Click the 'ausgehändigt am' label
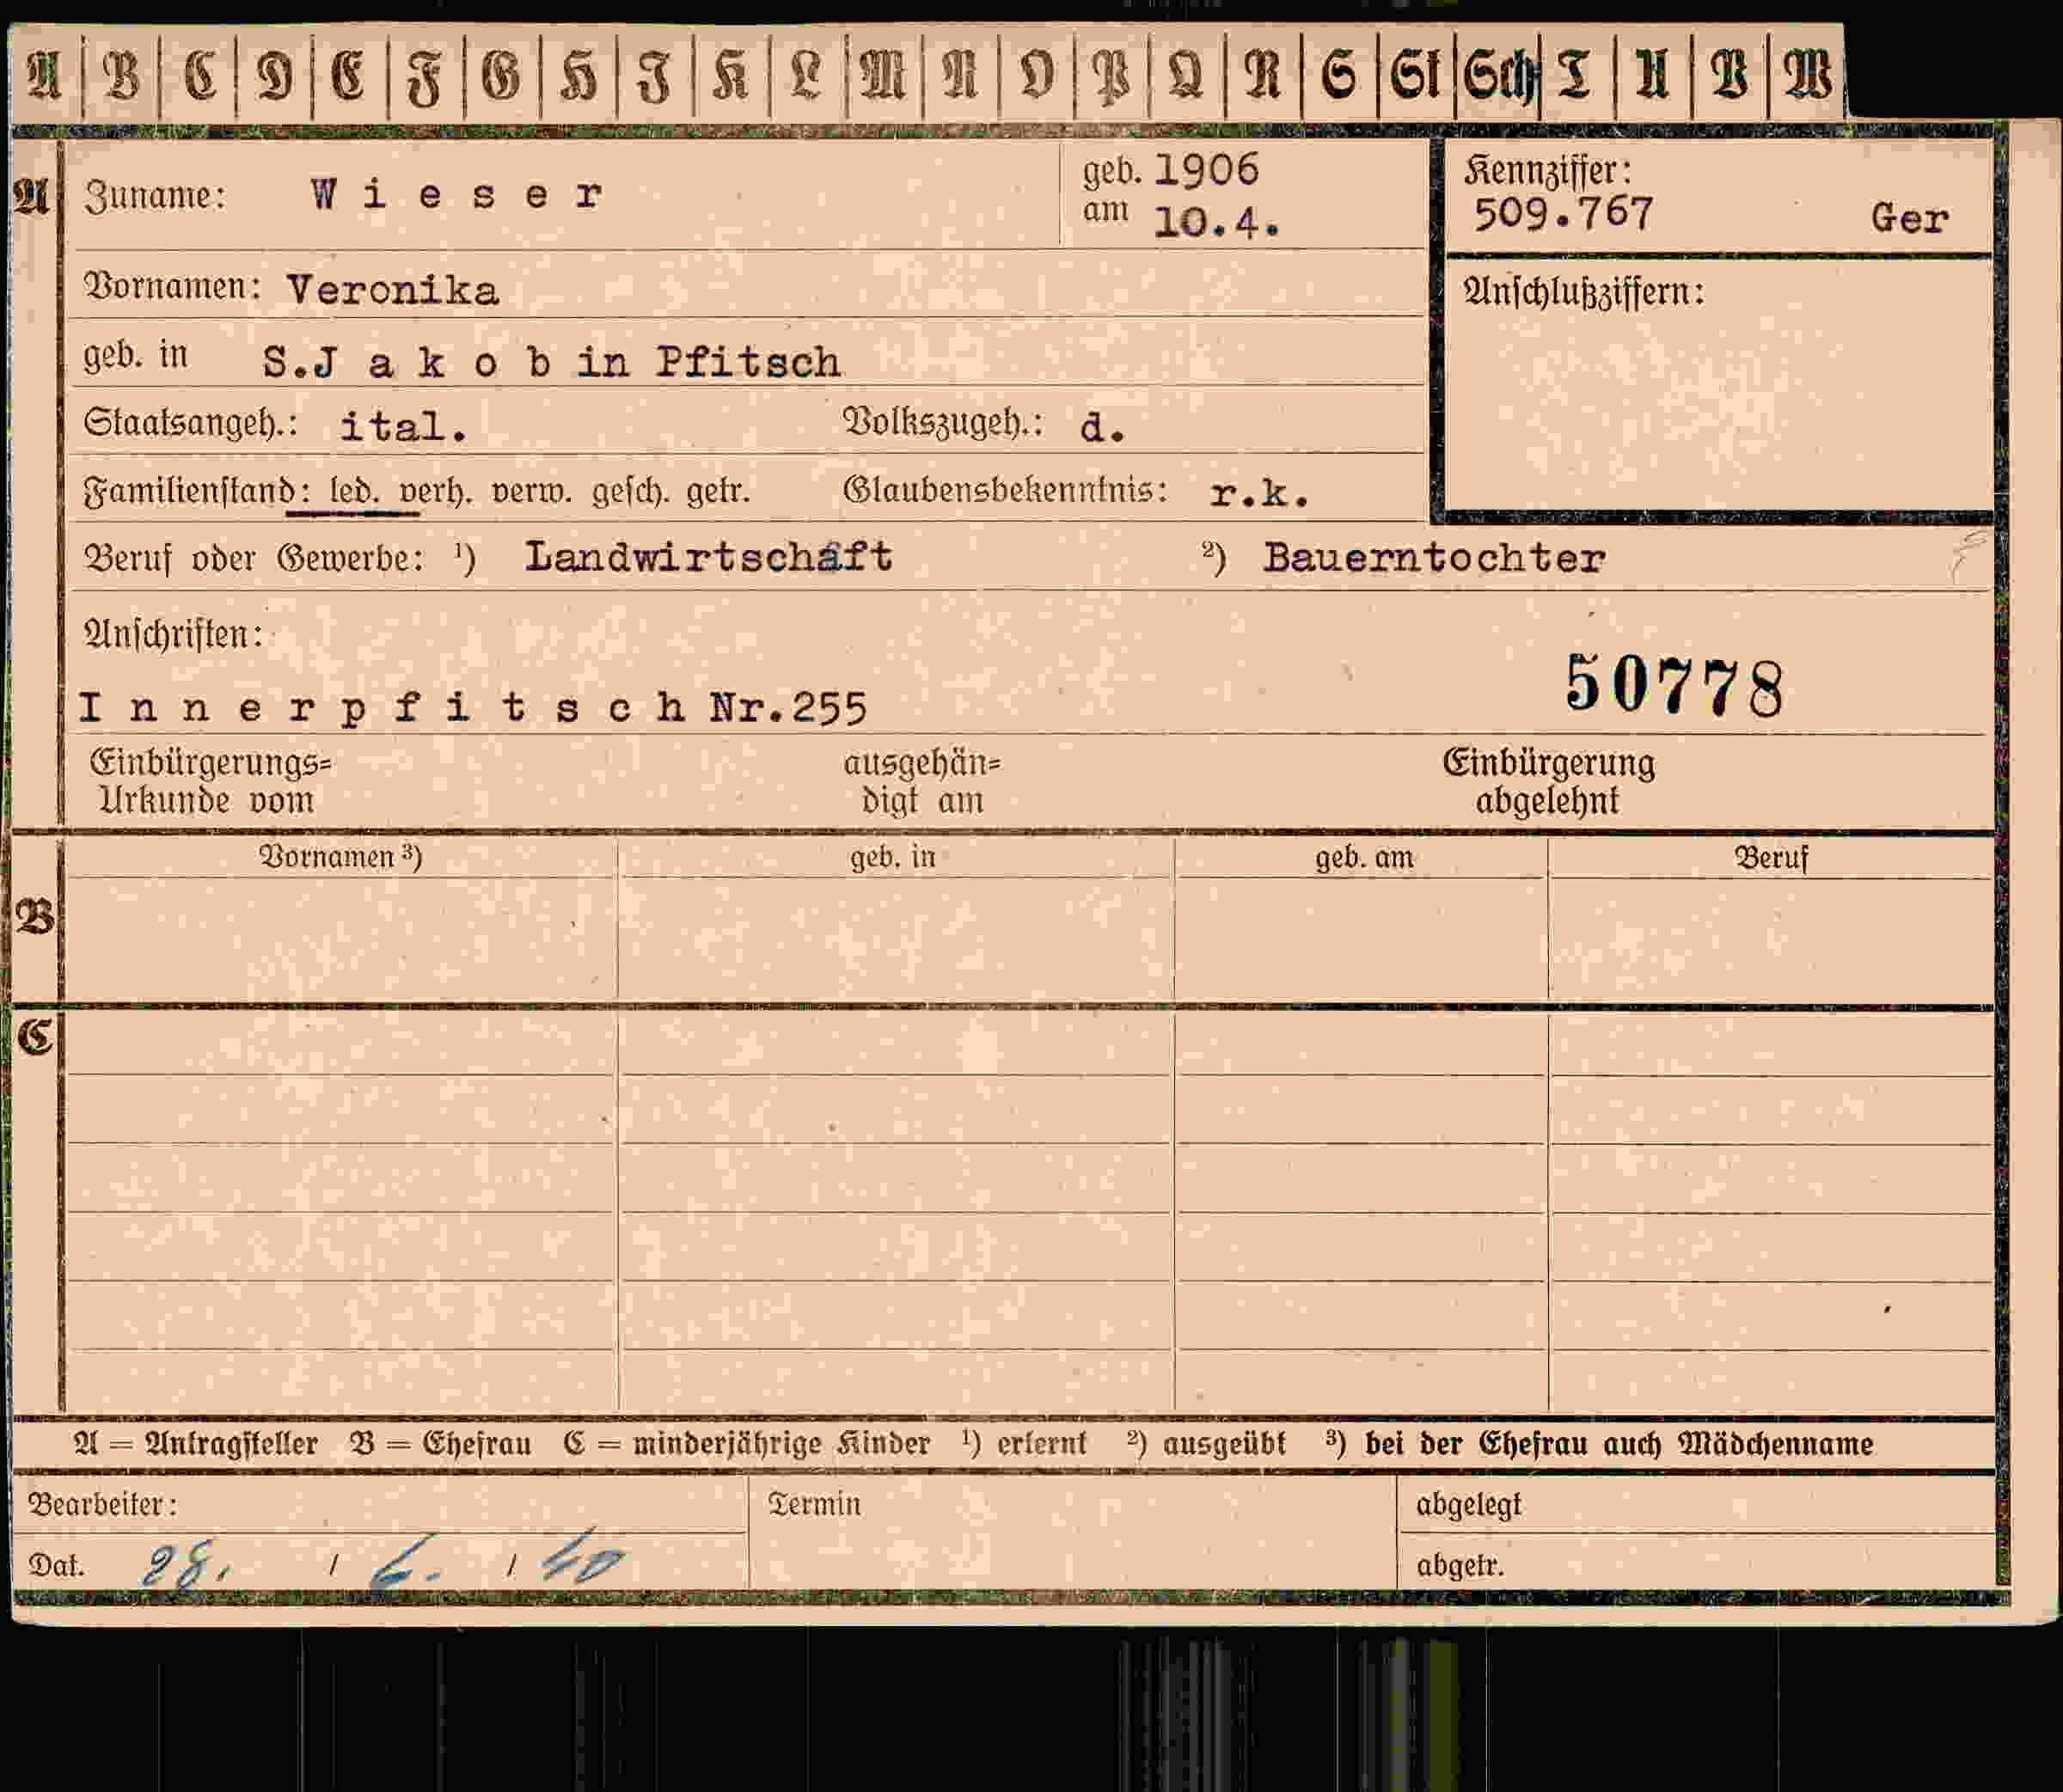Image resolution: width=2063 pixels, height=1792 pixels. click(x=922, y=781)
